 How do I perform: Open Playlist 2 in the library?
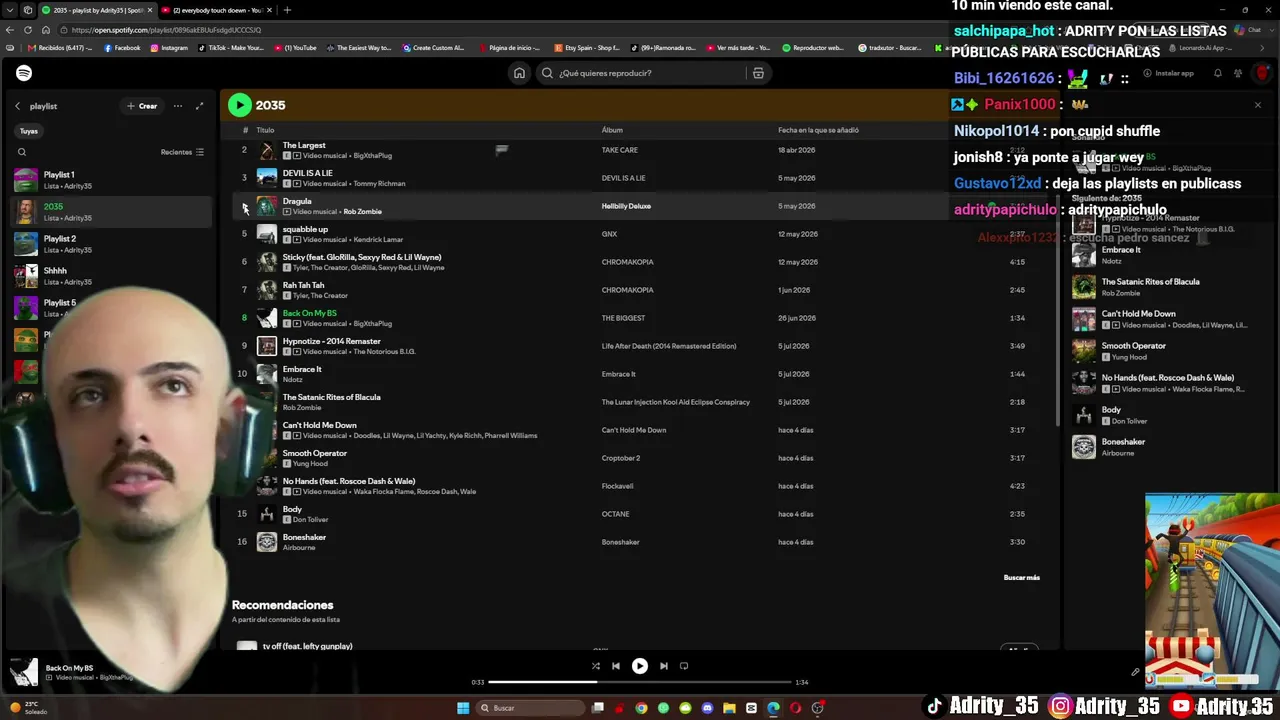click(112, 244)
